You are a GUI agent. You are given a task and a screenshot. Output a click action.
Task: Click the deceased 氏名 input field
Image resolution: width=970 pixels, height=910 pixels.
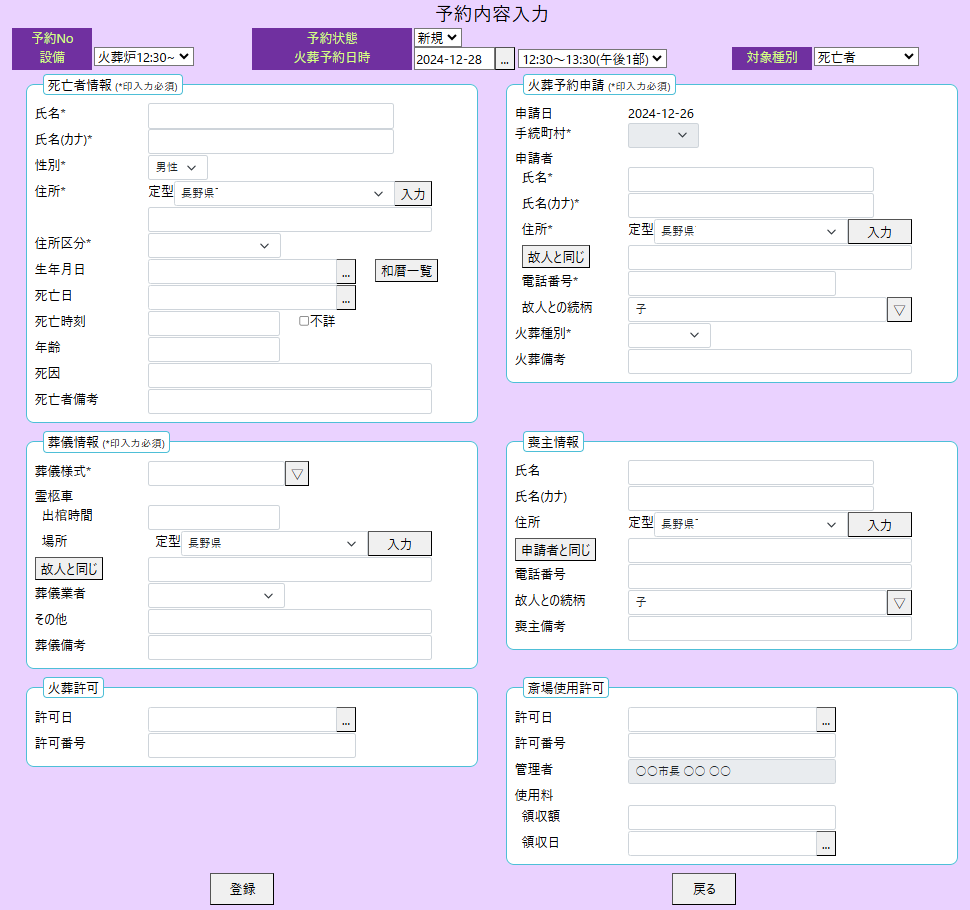click(271, 116)
